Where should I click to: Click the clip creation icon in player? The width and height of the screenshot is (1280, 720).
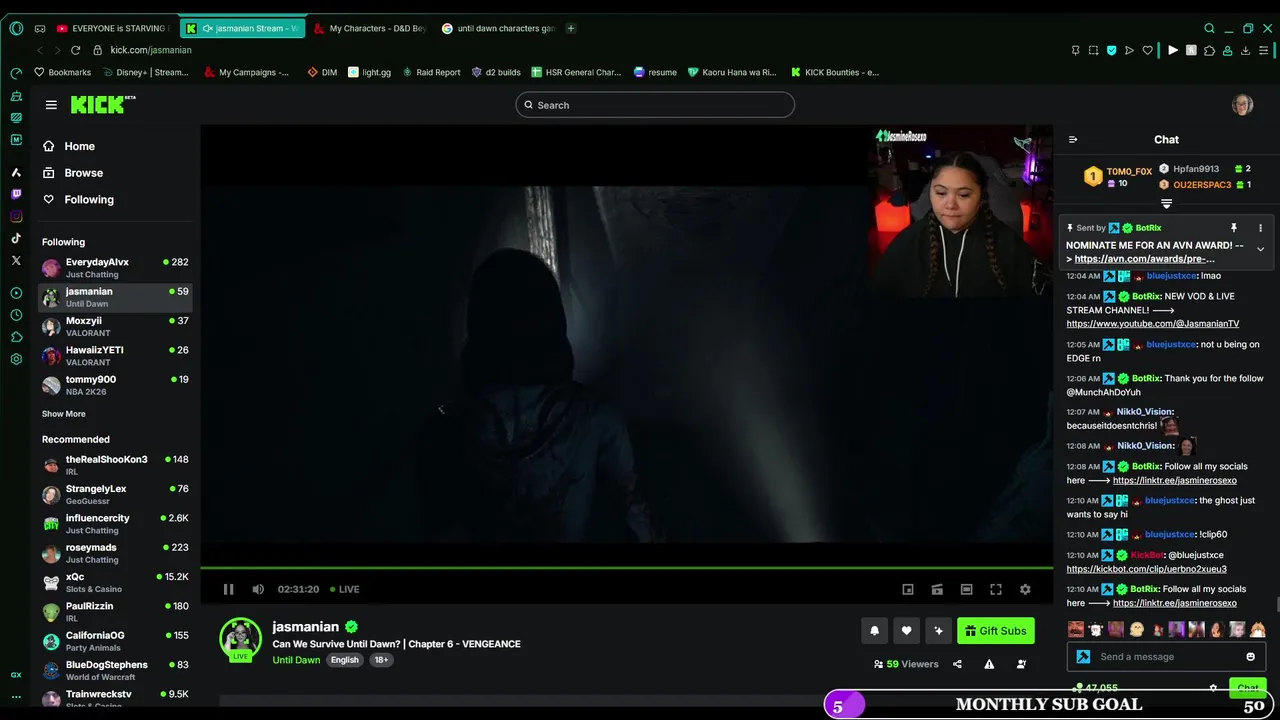coord(937,589)
